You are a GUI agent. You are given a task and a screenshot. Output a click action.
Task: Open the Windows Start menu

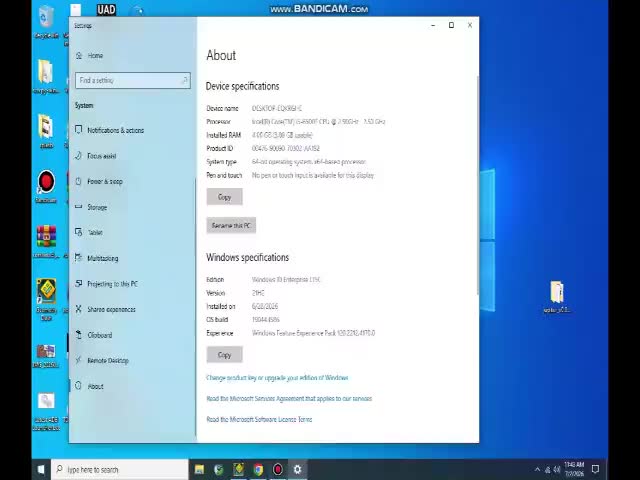41,469
